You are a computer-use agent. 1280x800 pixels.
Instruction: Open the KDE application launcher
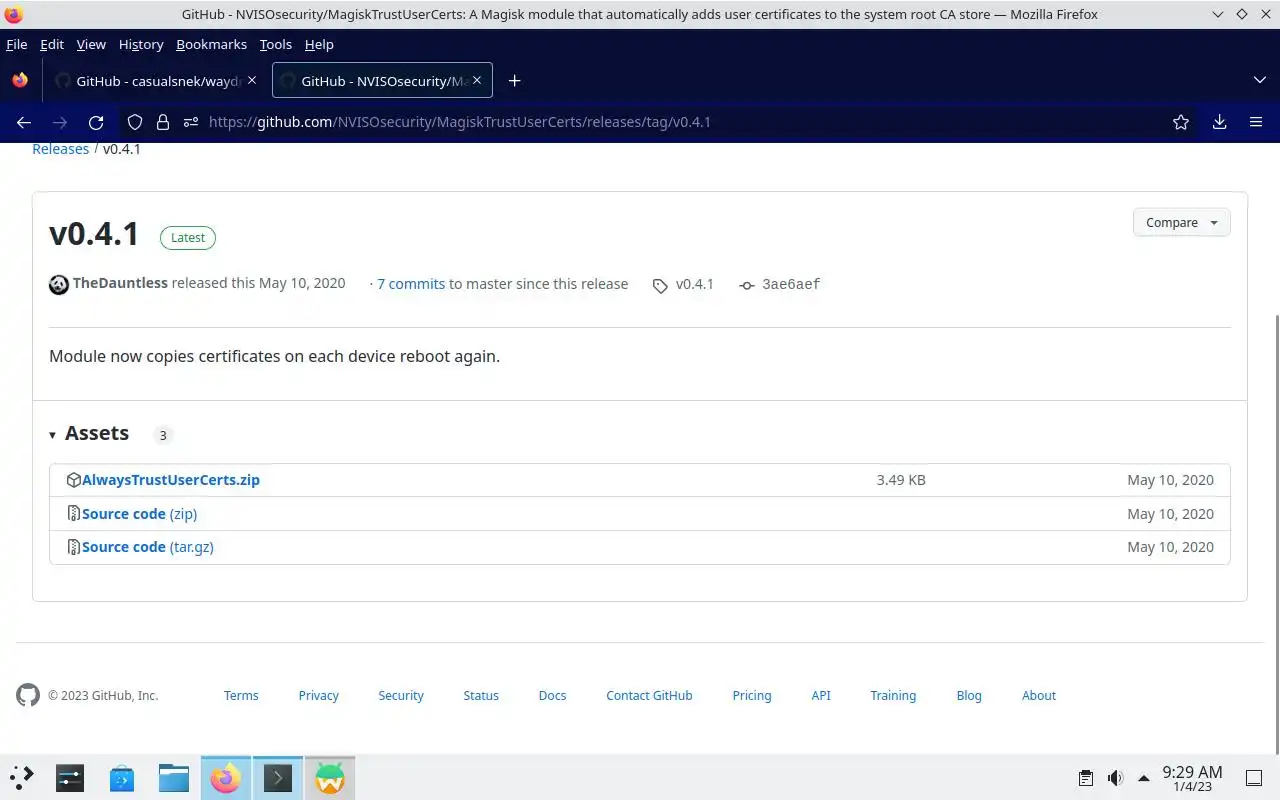click(x=22, y=777)
